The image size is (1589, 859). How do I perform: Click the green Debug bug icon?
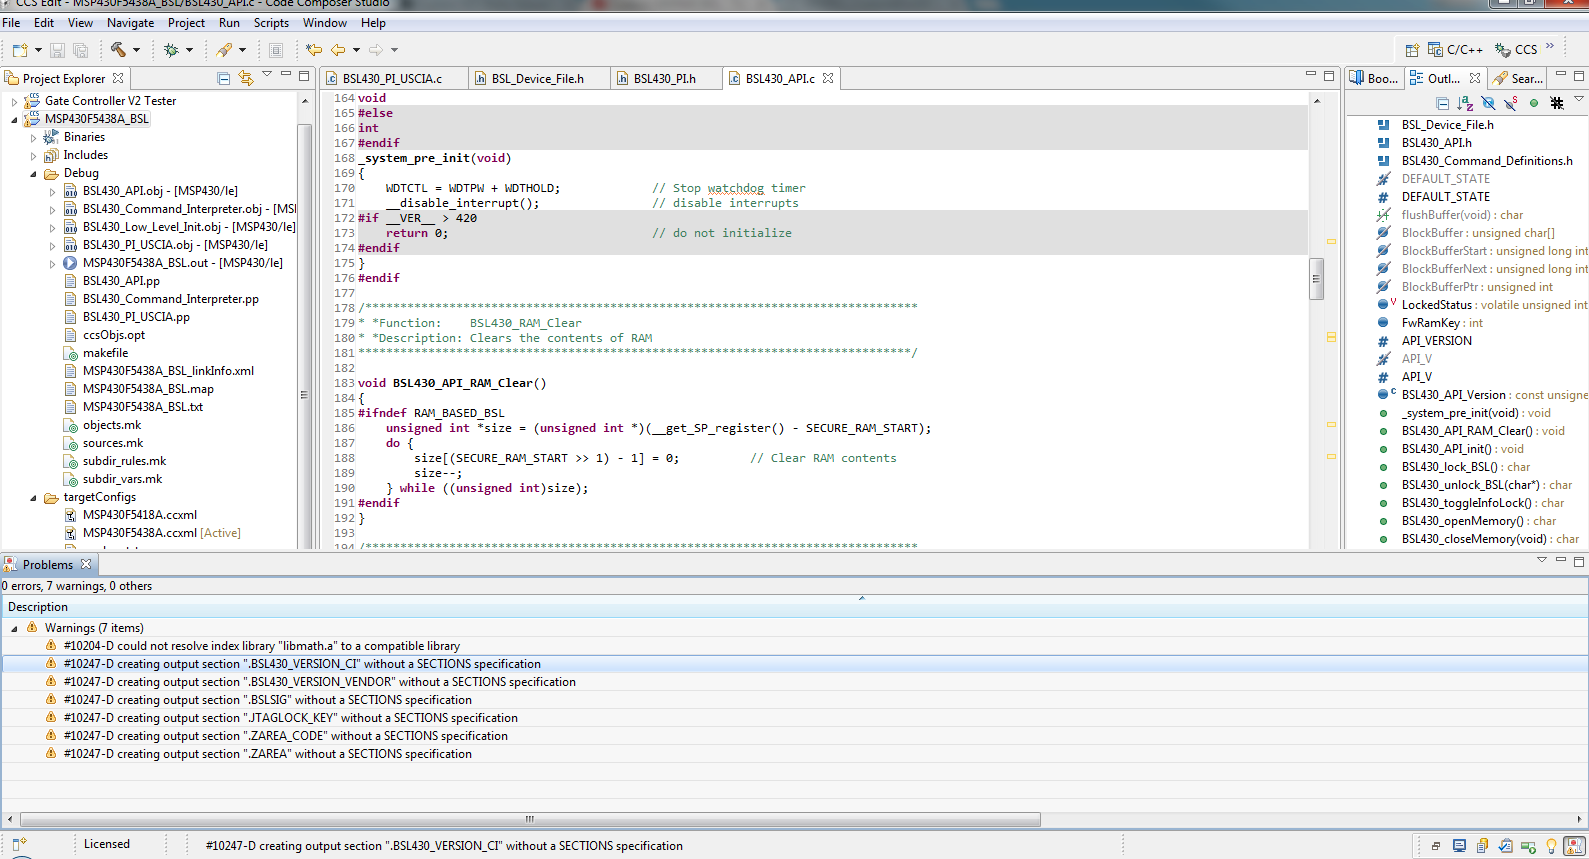pyautogui.click(x=171, y=49)
